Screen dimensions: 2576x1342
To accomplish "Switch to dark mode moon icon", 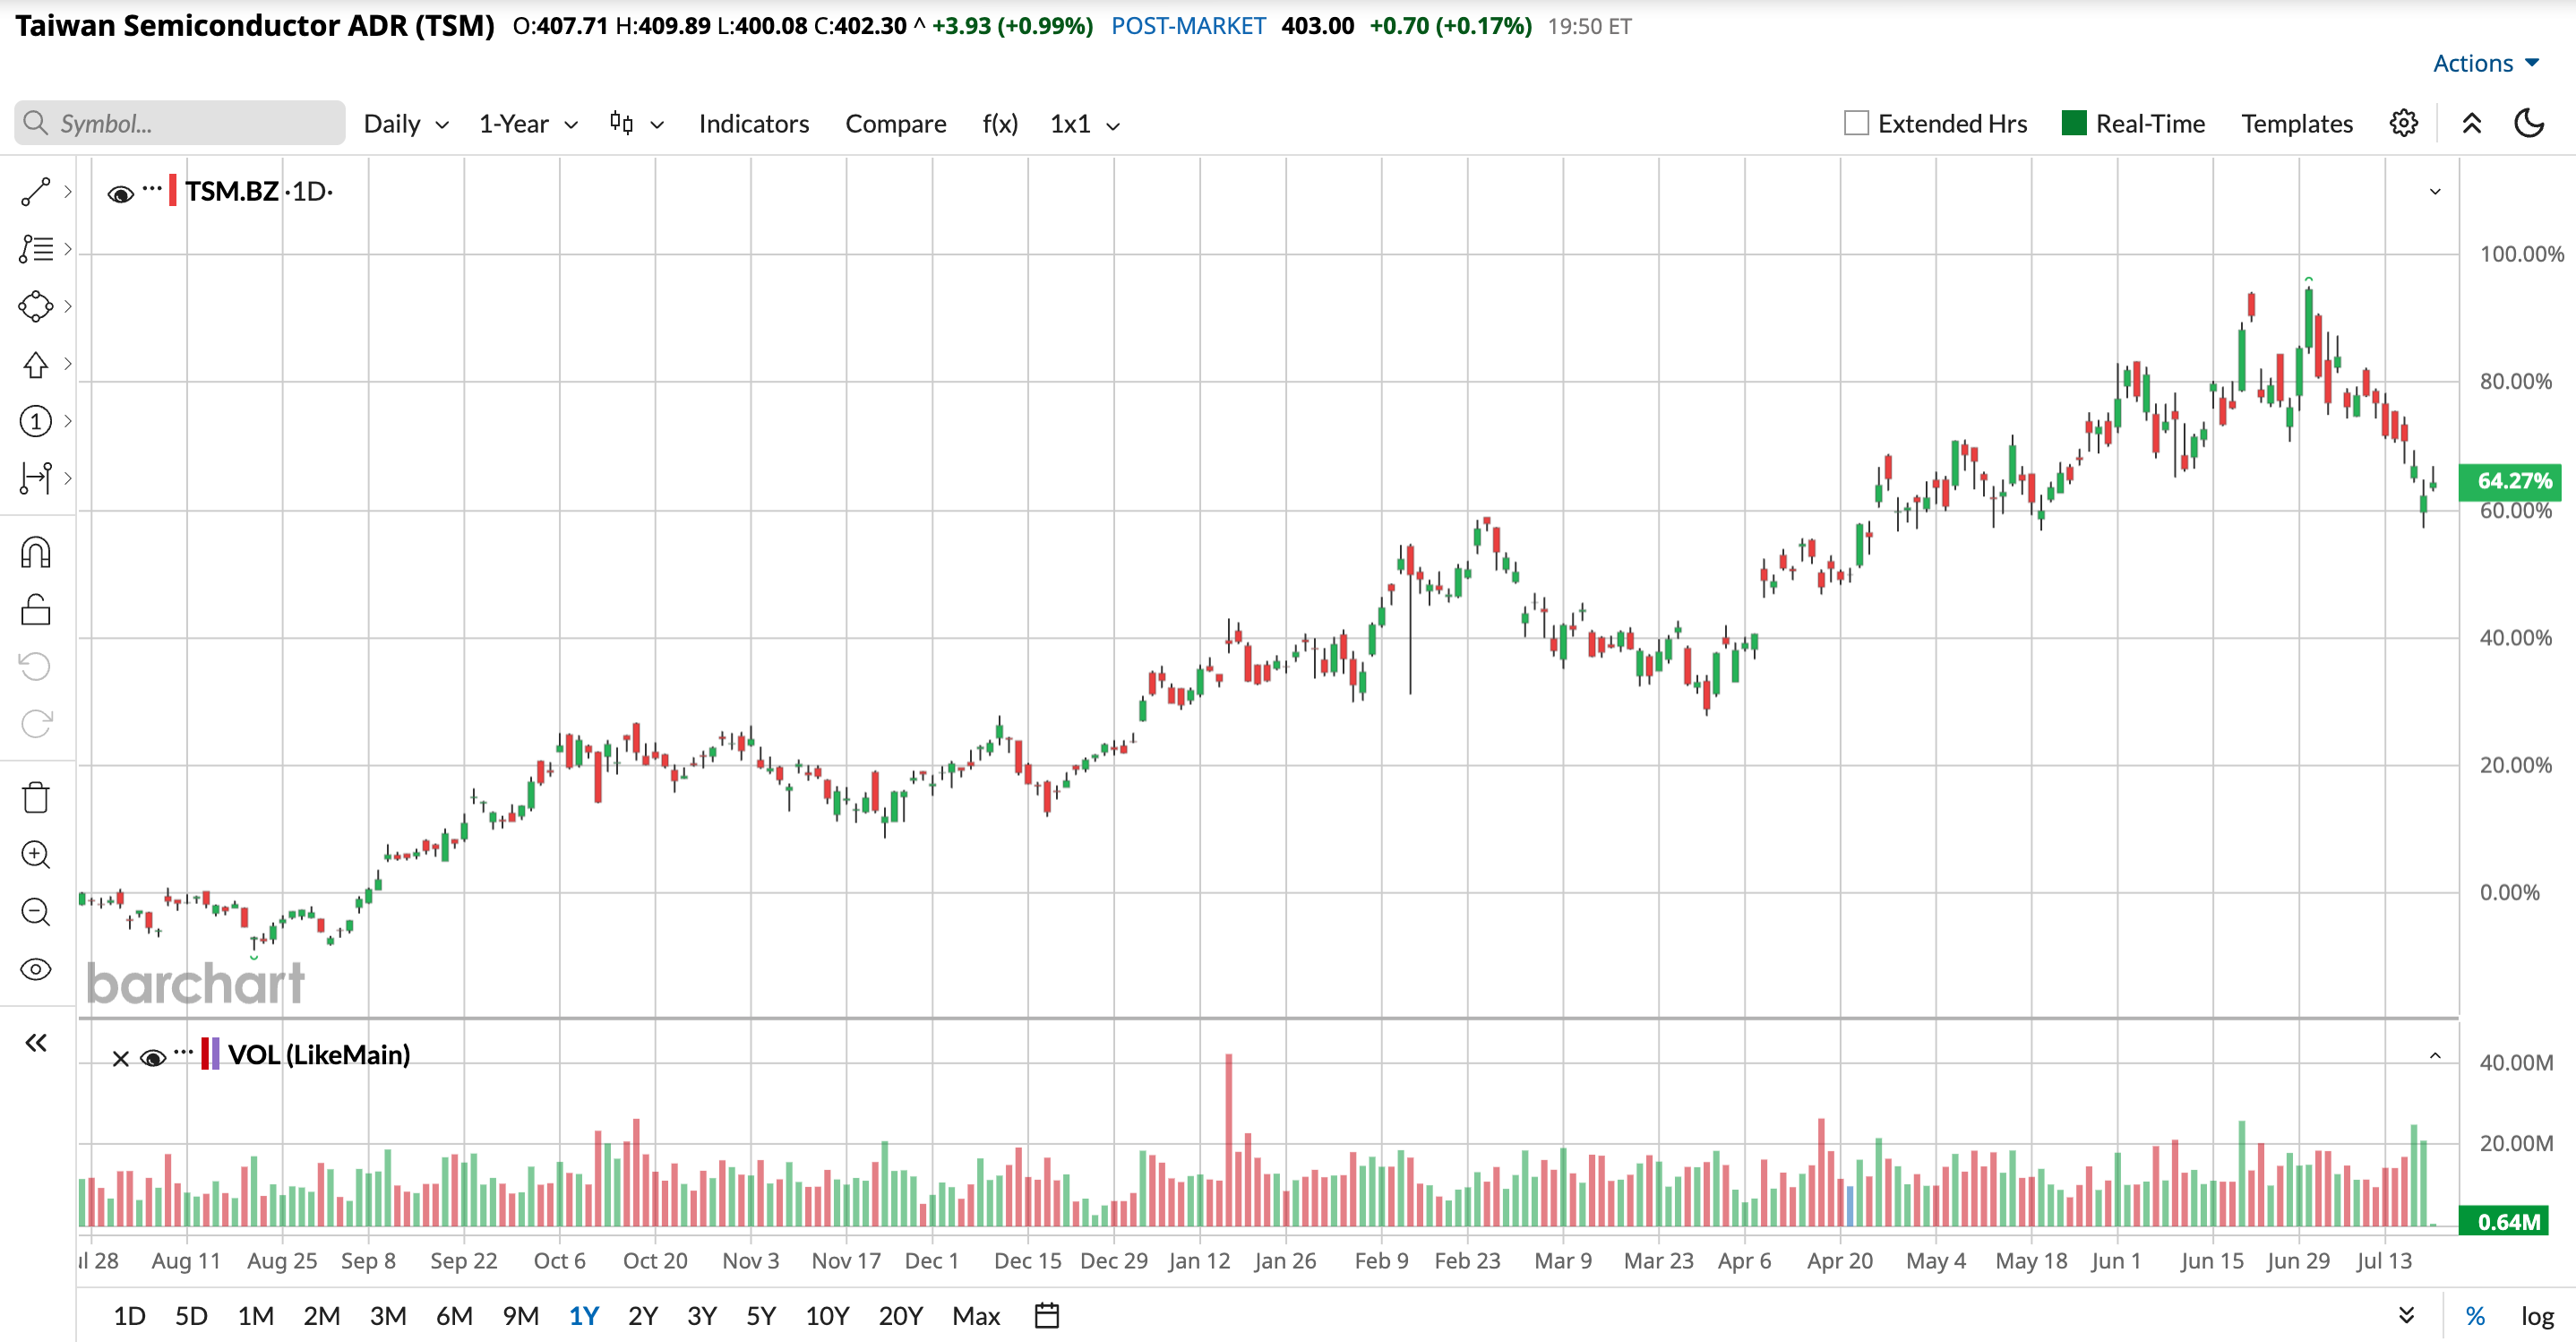I will point(2529,123).
